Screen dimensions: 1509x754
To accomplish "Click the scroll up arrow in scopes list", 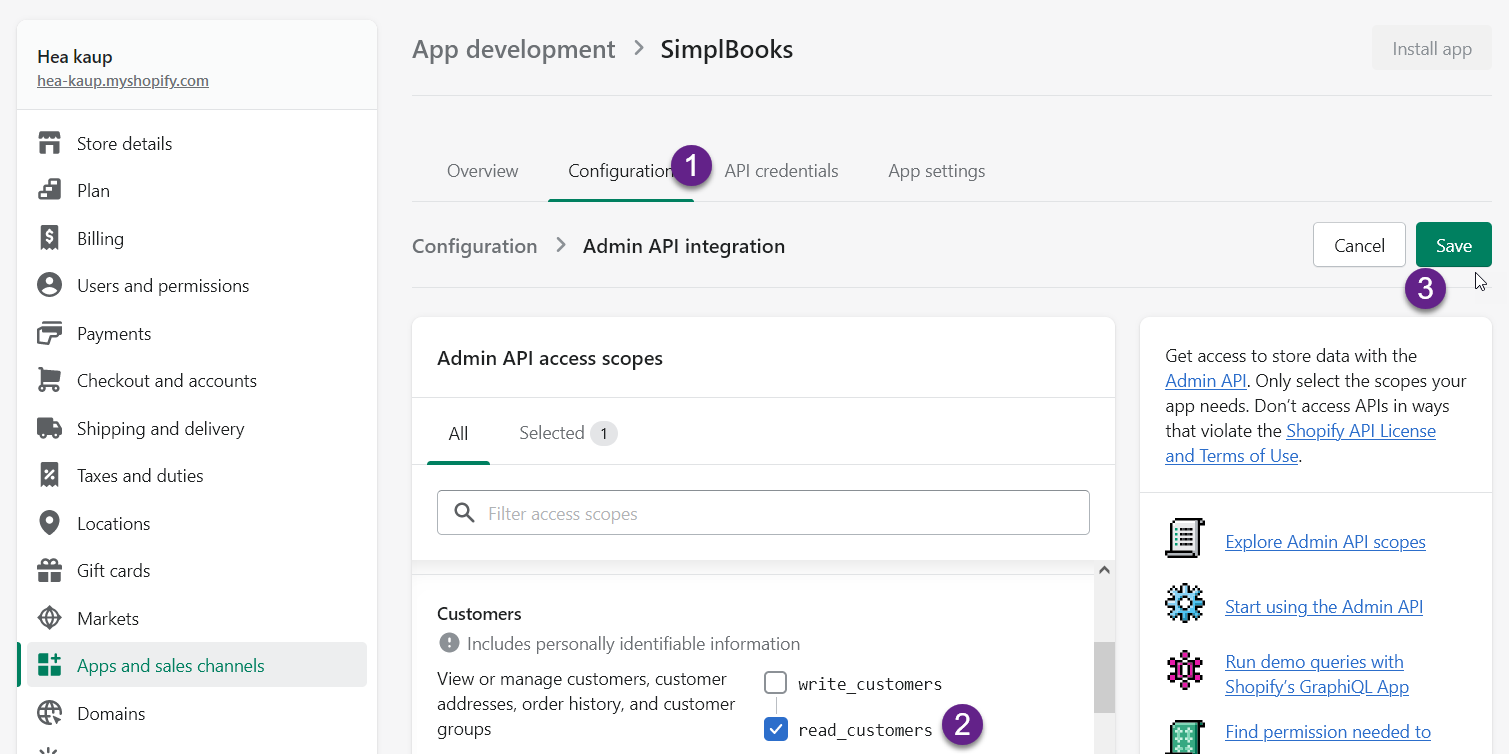I will [1104, 570].
